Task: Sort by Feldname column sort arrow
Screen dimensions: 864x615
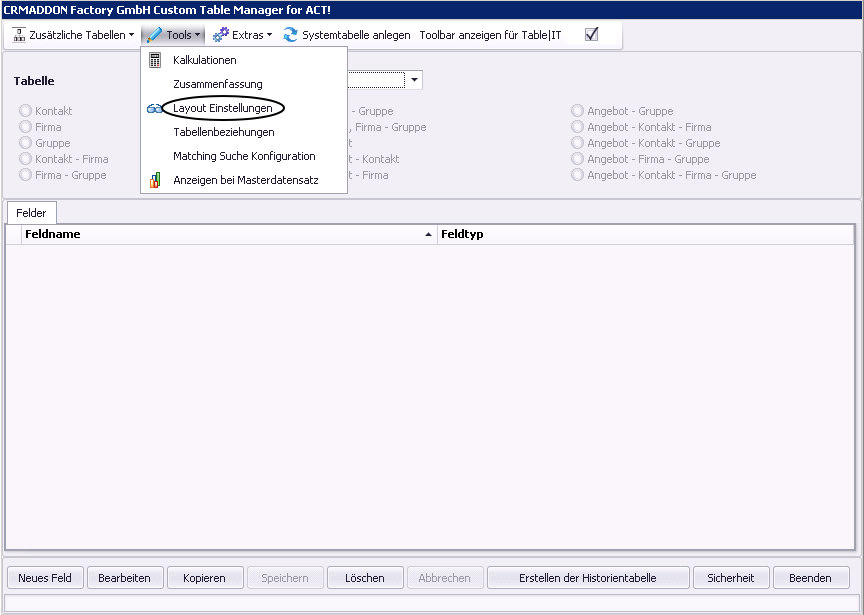Action: (428, 234)
